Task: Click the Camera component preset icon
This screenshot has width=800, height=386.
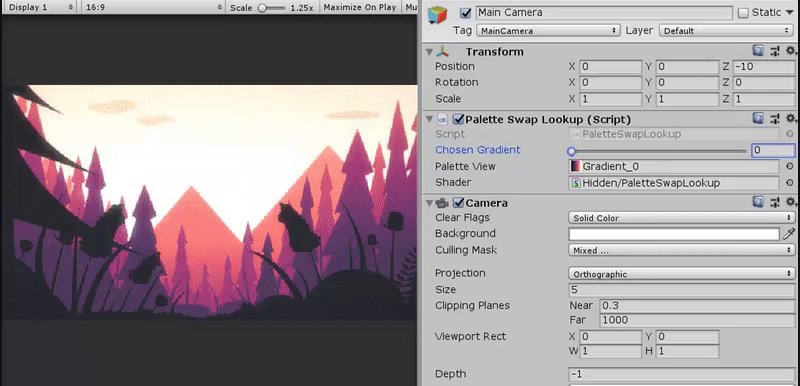Action: point(775,202)
